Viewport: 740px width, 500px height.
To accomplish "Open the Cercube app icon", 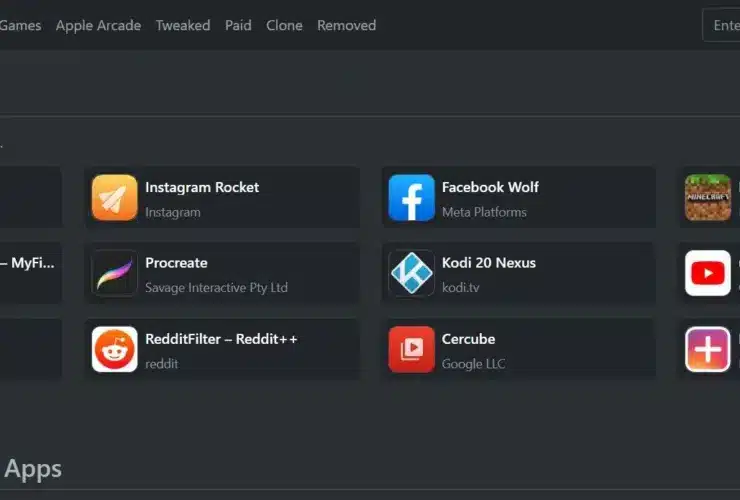I will (412, 349).
